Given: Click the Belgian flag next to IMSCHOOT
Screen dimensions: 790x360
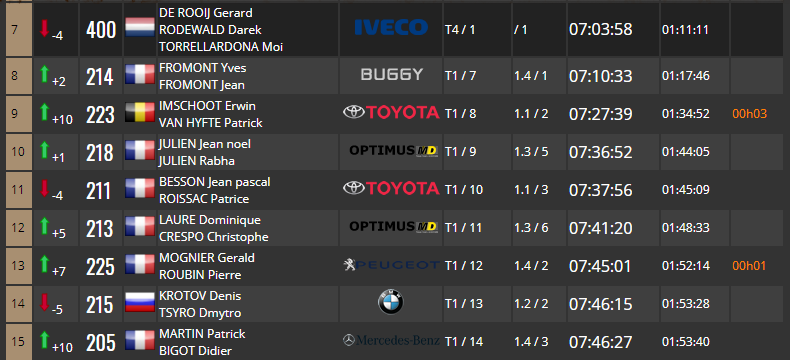Looking at the screenshot, I should click(140, 113).
